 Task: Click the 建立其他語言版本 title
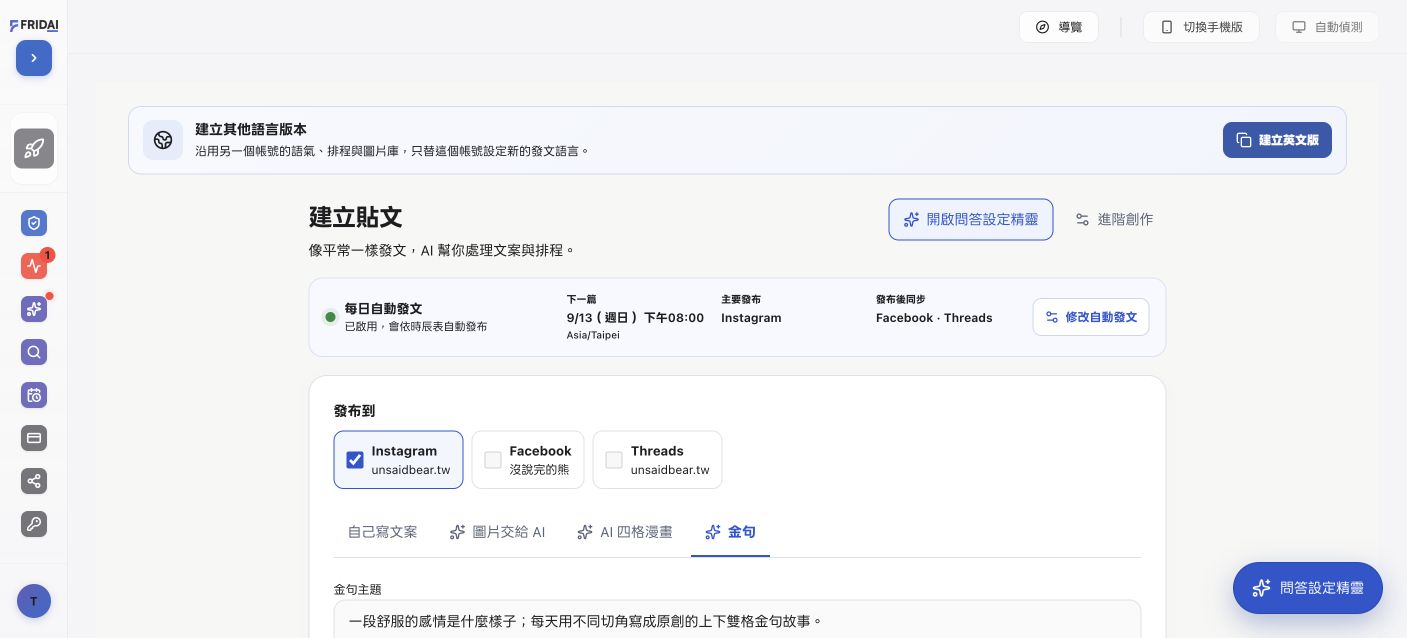pyautogui.click(x=251, y=129)
